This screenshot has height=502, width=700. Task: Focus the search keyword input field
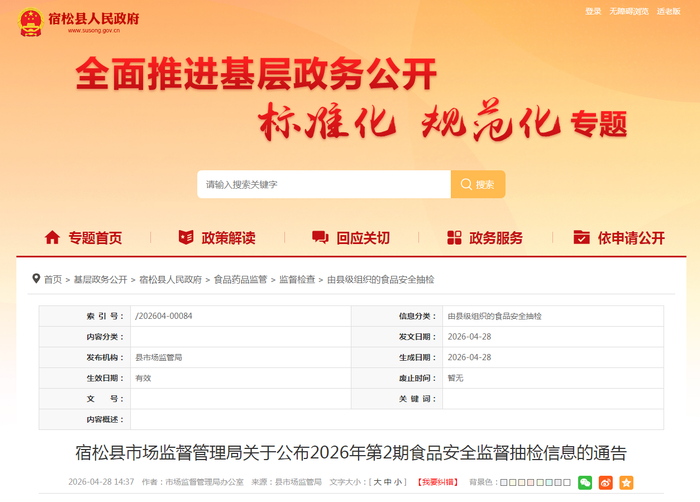coord(324,184)
